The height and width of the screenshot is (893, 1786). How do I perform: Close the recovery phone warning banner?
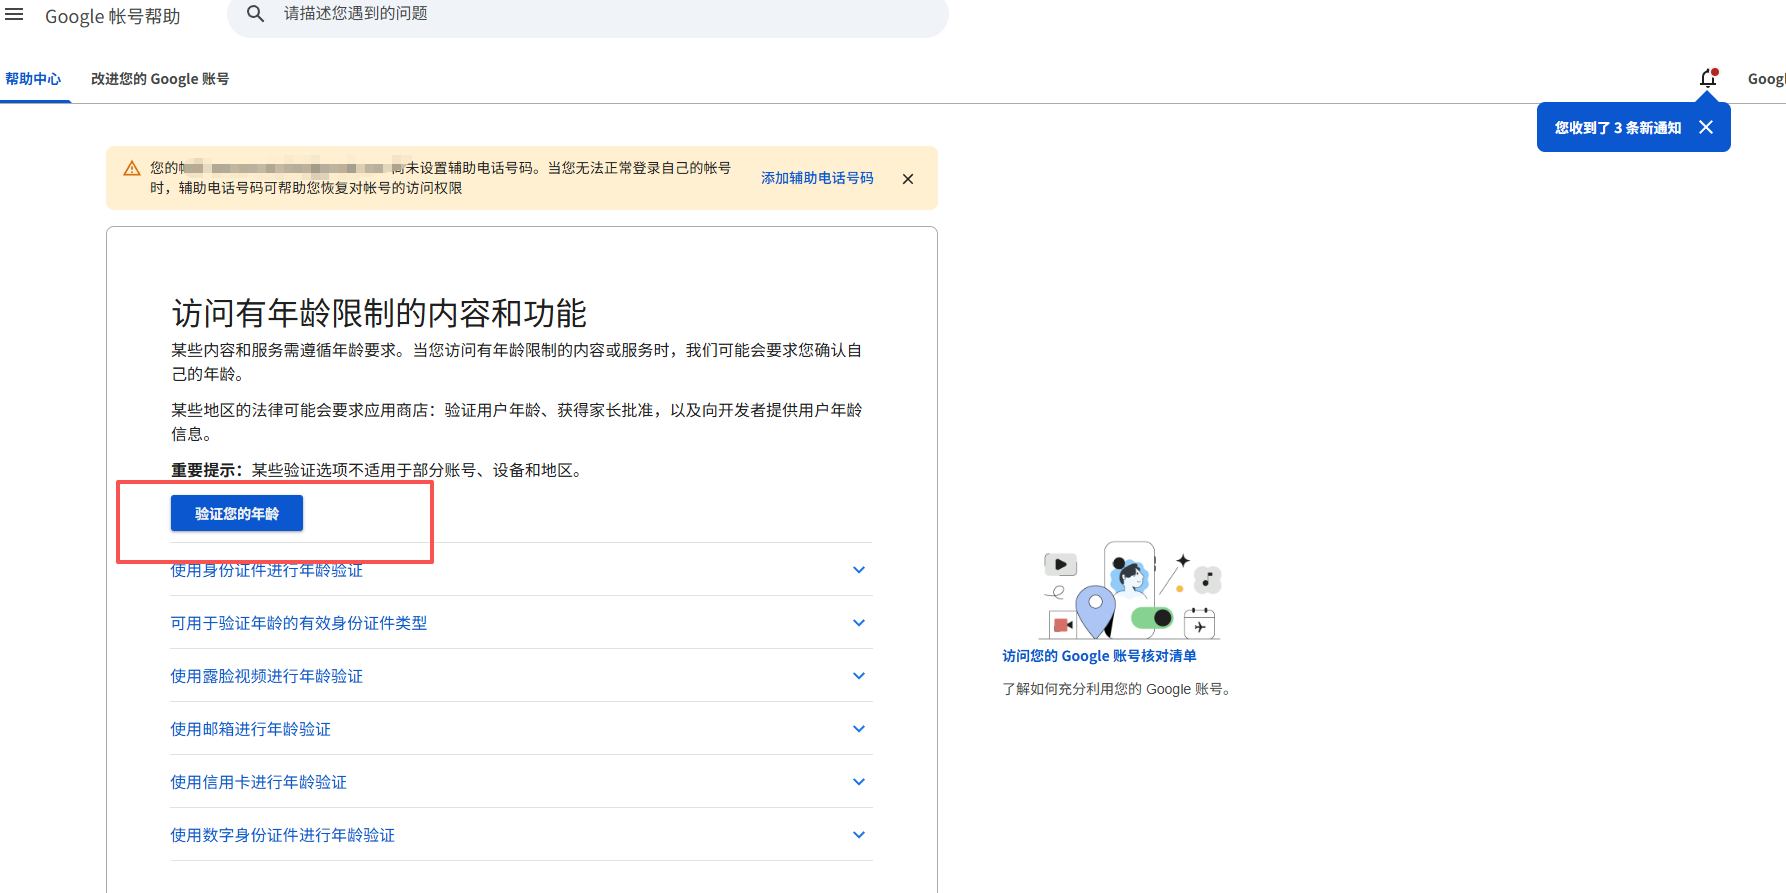click(x=908, y=179)
